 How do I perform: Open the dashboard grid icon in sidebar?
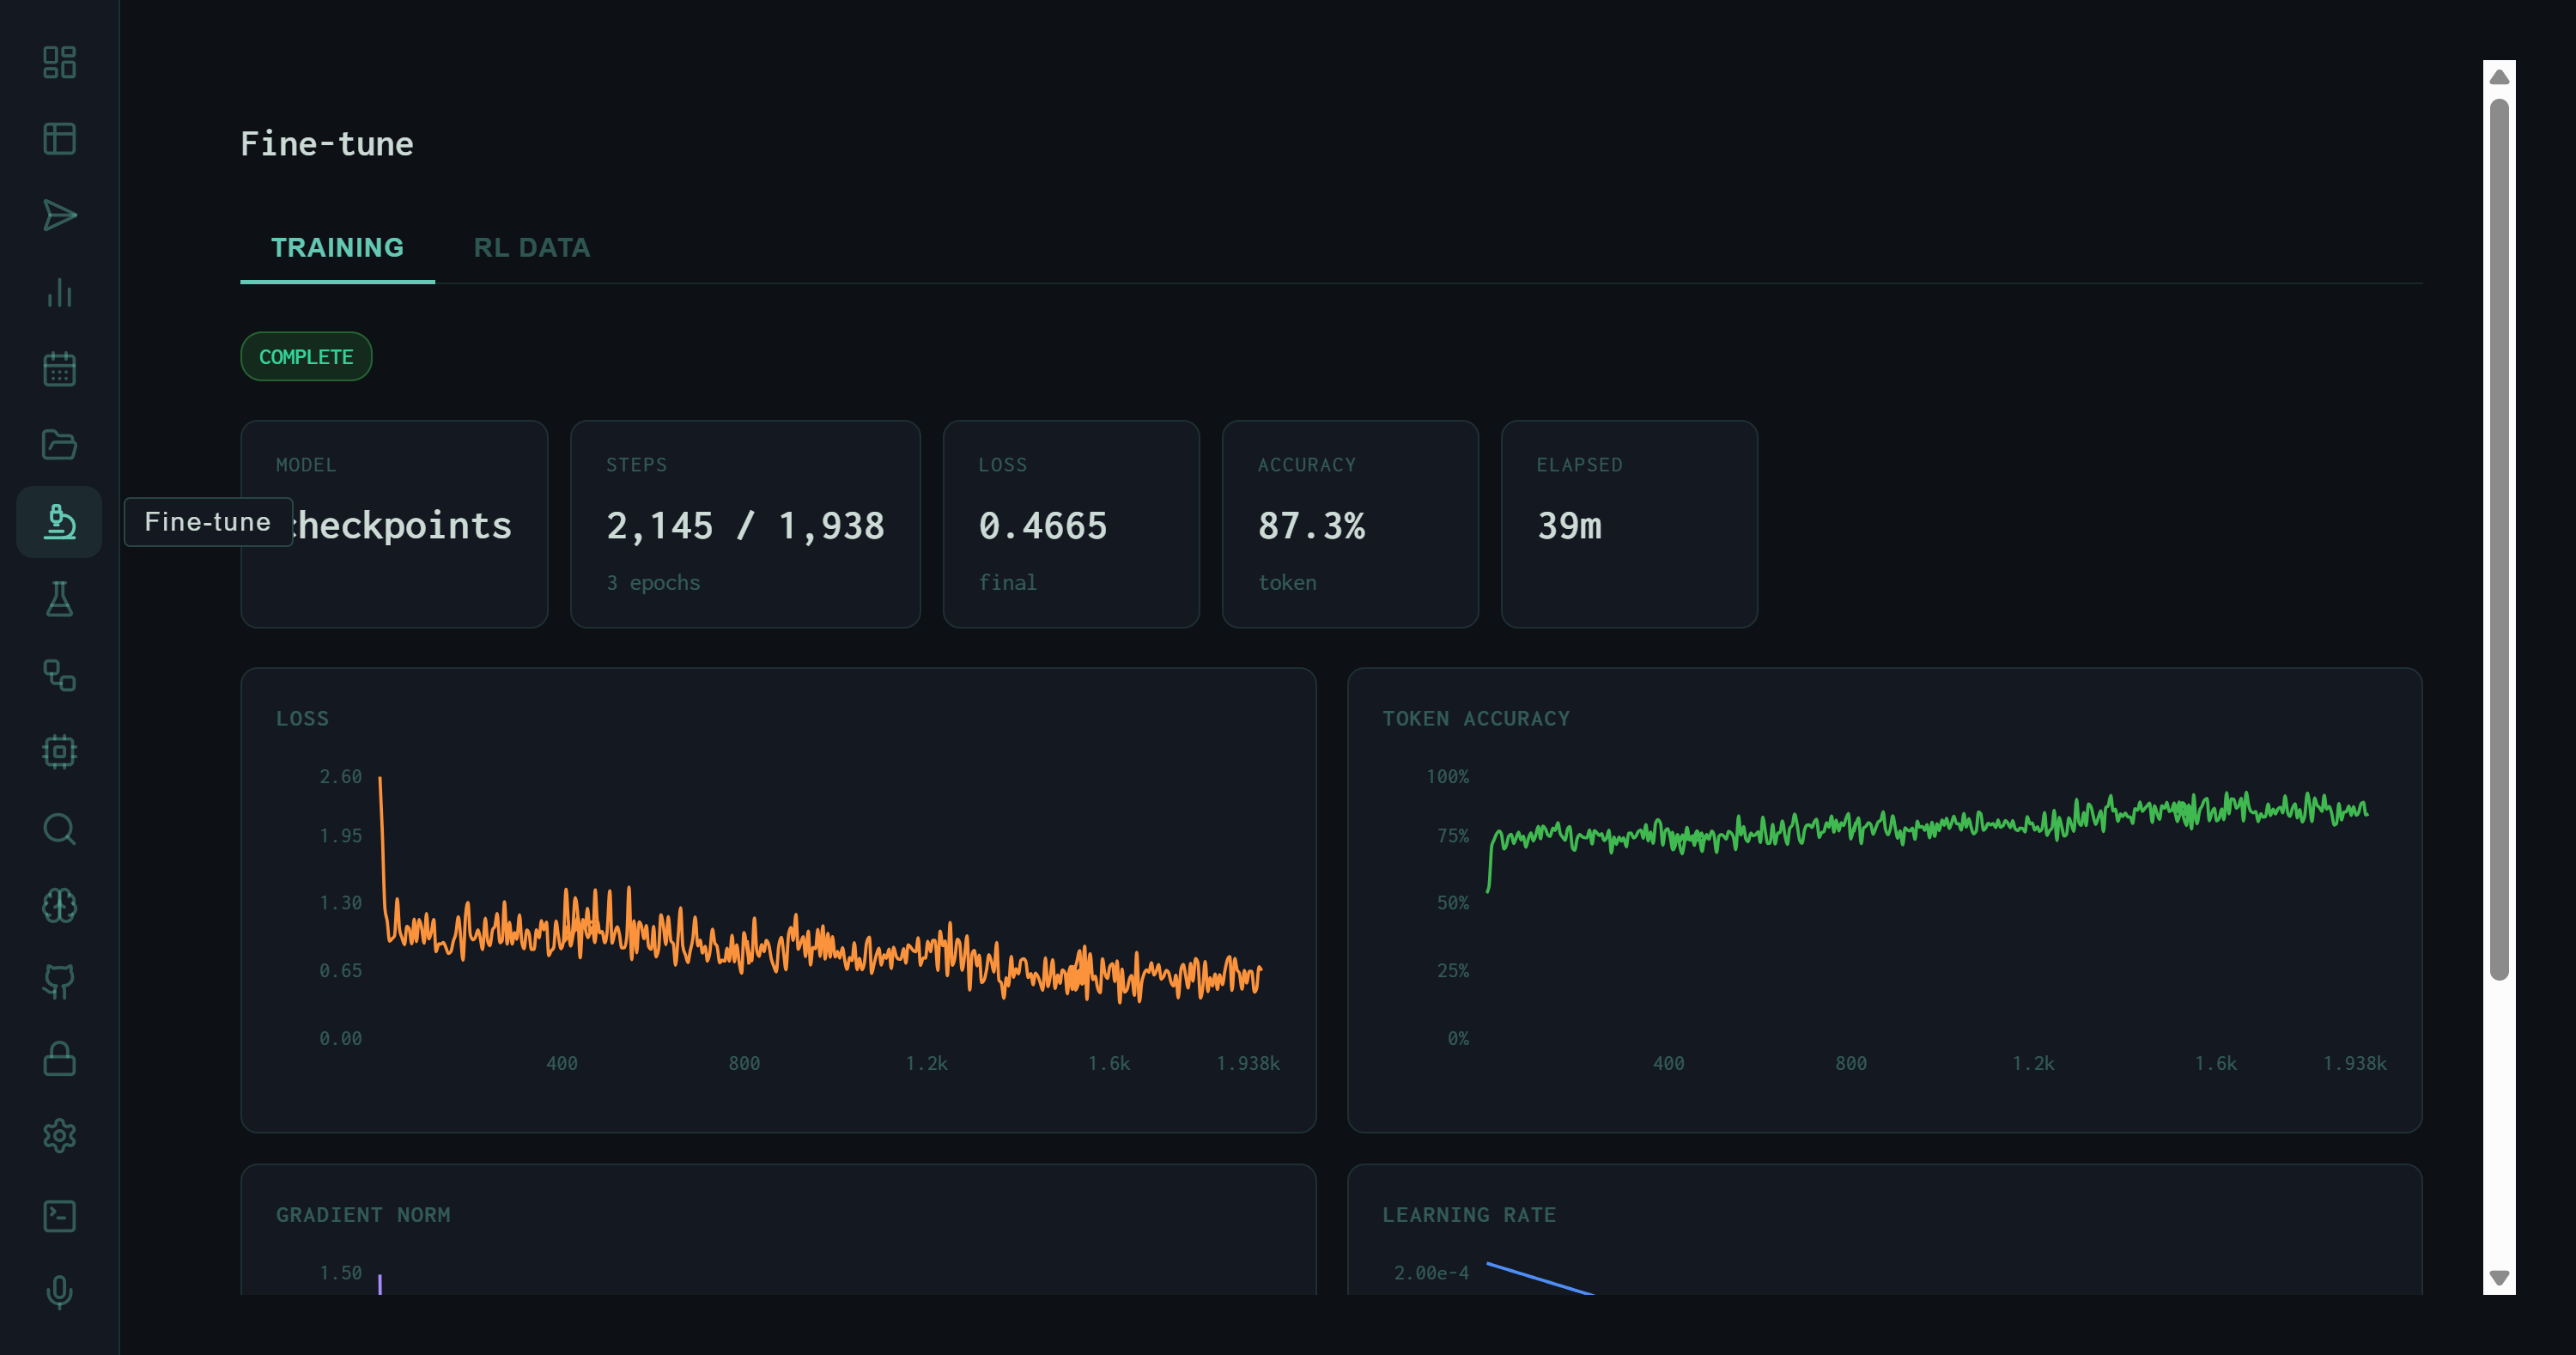[59, 62]
